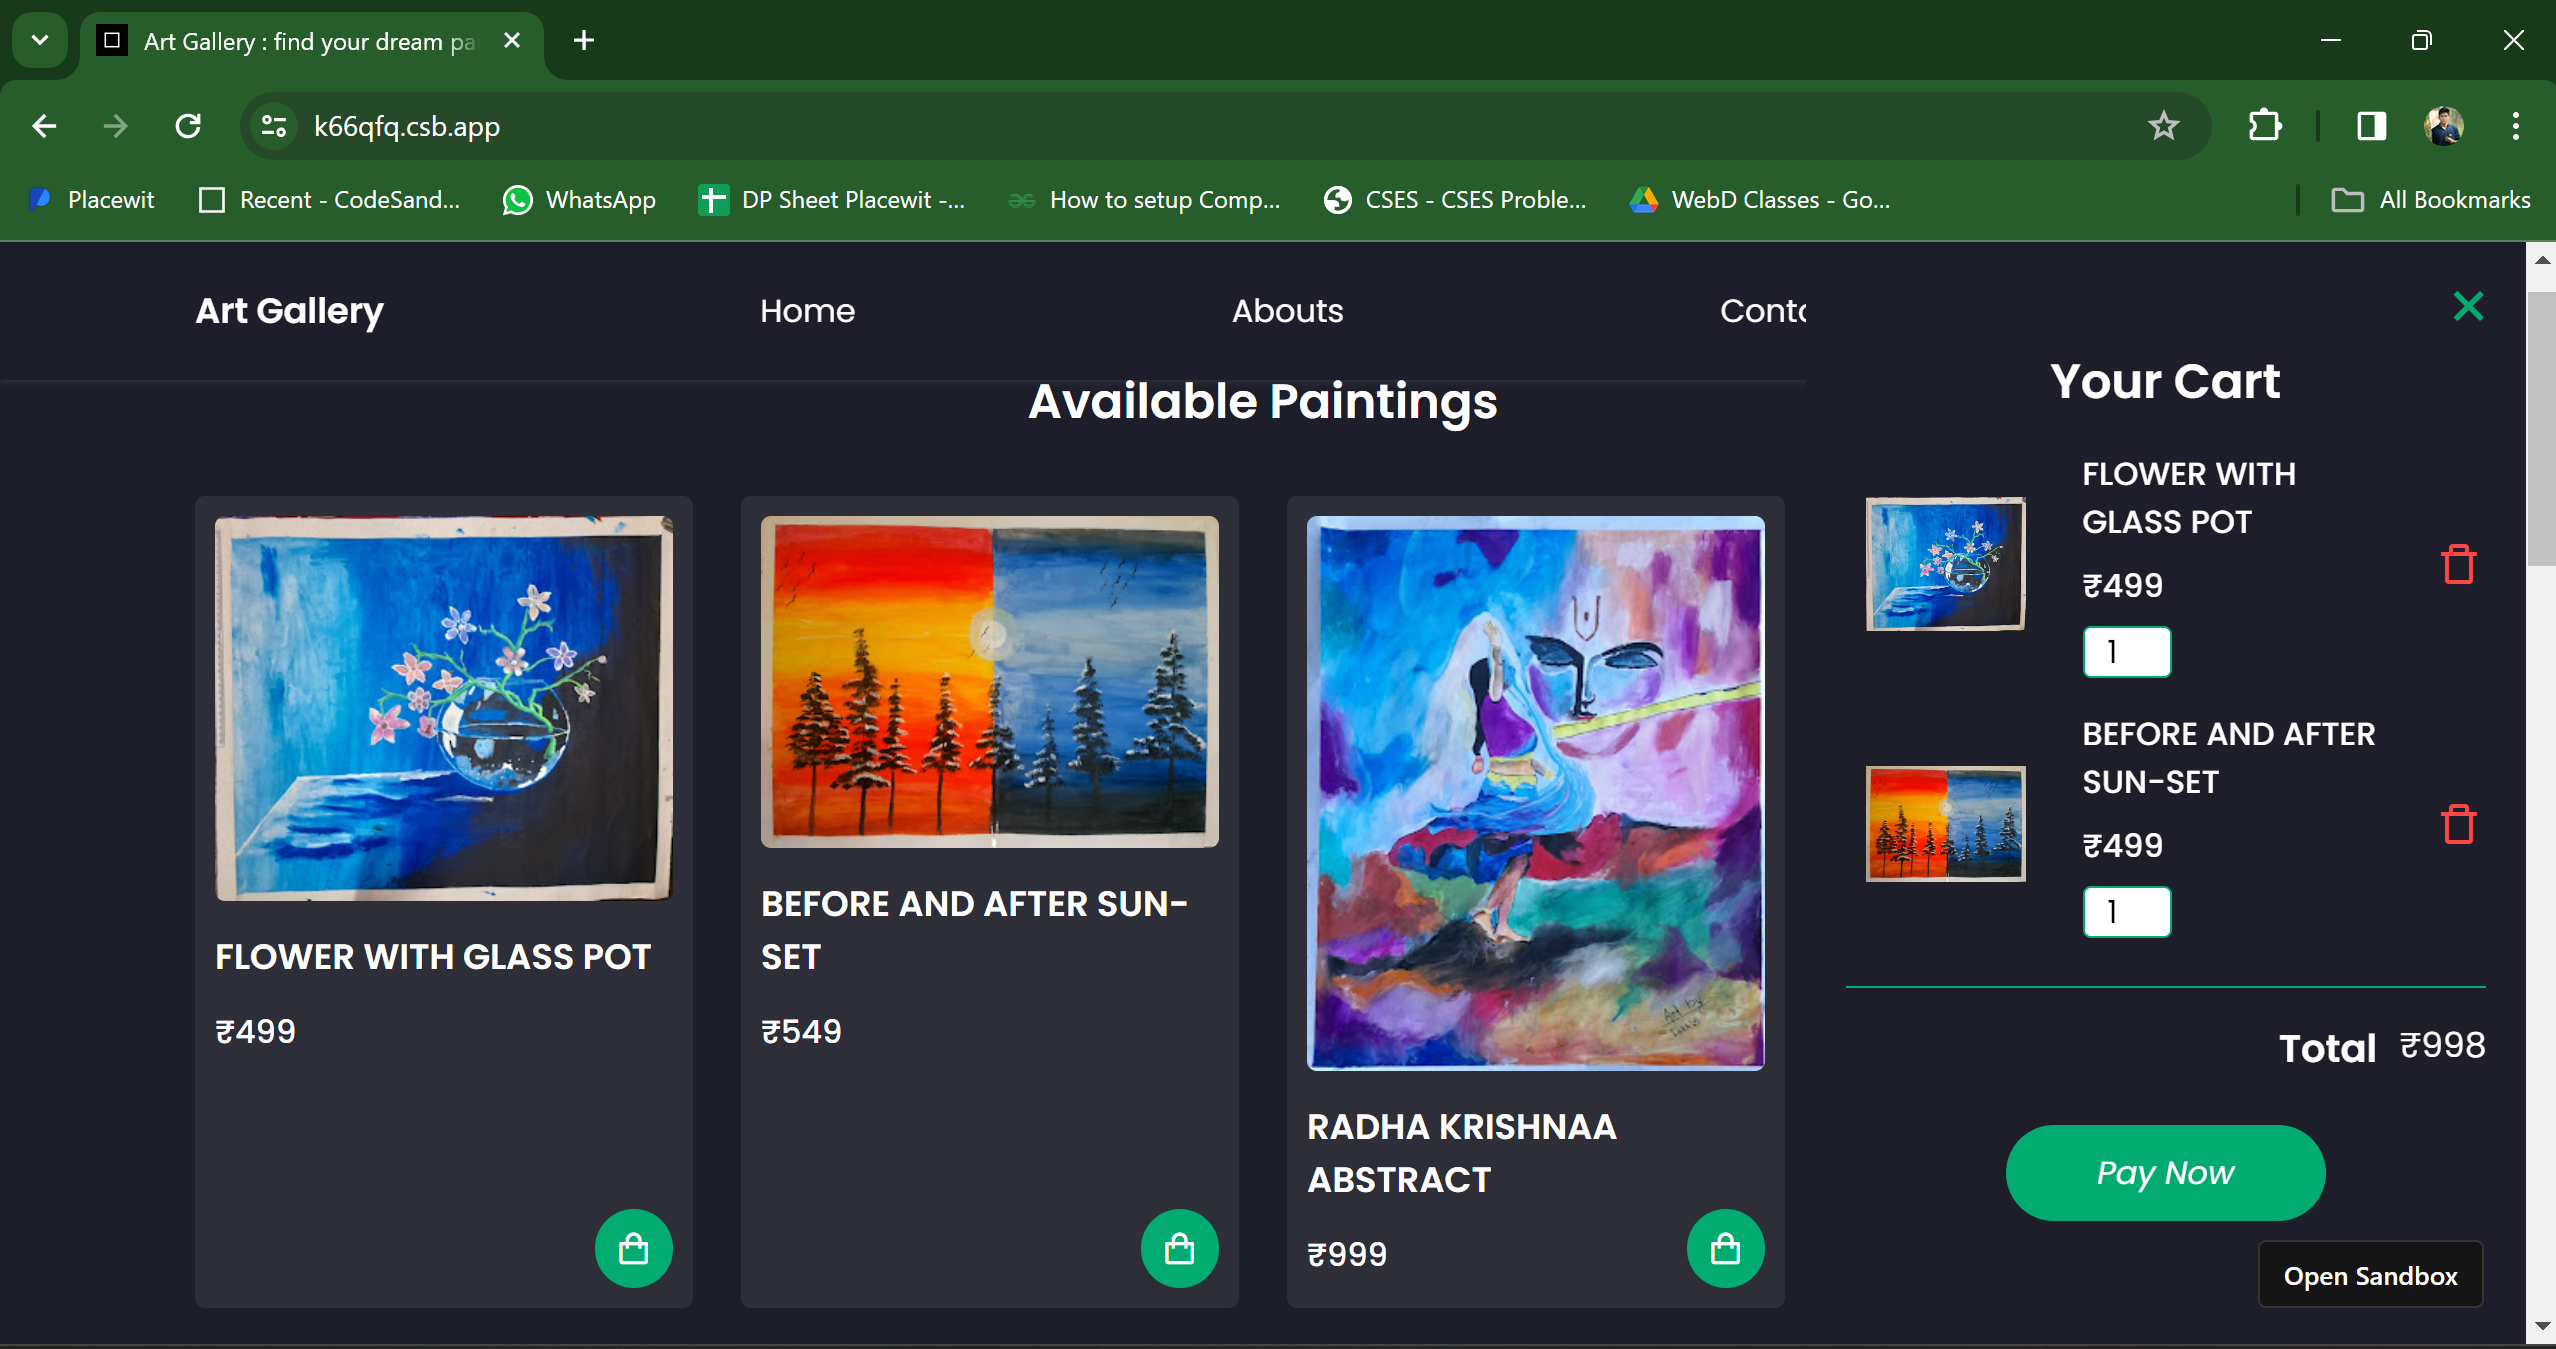The image size is (2556, 1349).
Task: Open the Chrome profile avatar
Action: 2443,126
